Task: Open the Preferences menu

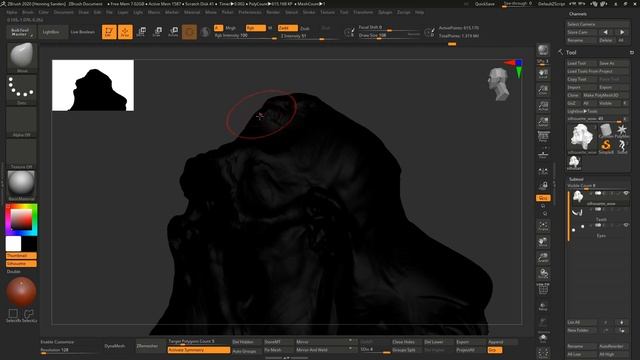Action: (x=250, y=12)
